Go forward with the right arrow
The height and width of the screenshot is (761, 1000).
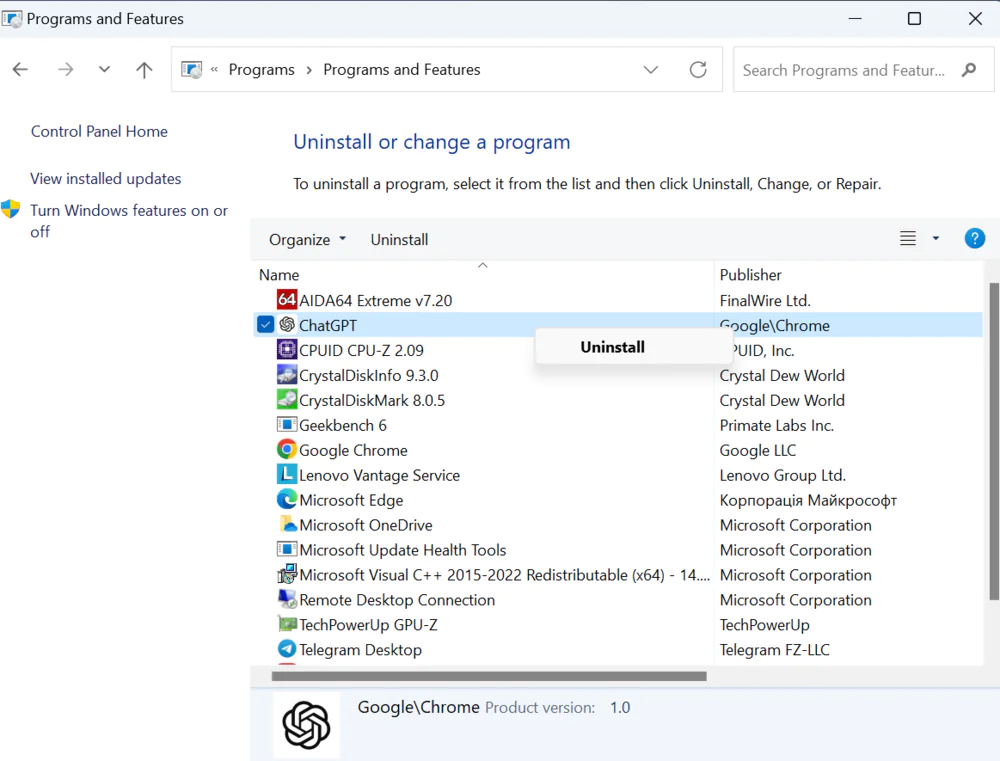(x=65, y=69)
